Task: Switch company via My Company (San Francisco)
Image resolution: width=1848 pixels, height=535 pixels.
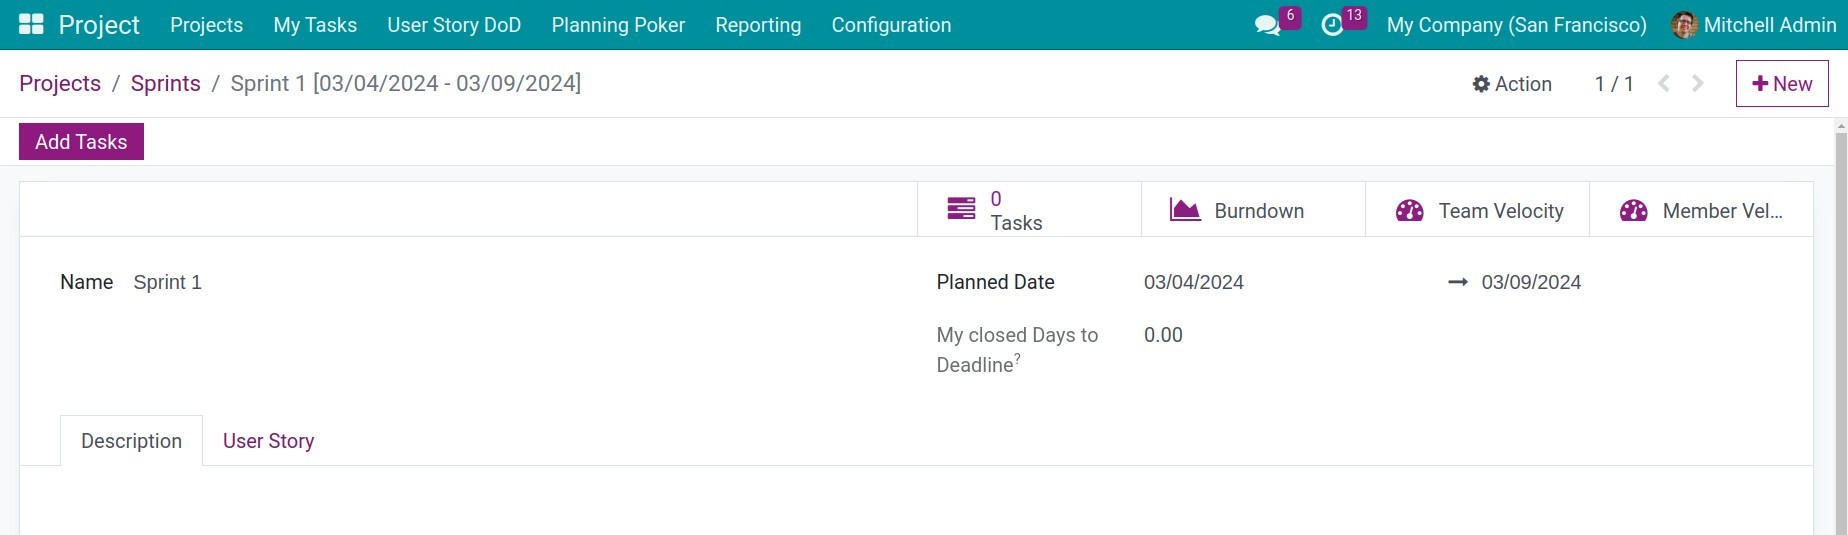Action: point(1516,25)
